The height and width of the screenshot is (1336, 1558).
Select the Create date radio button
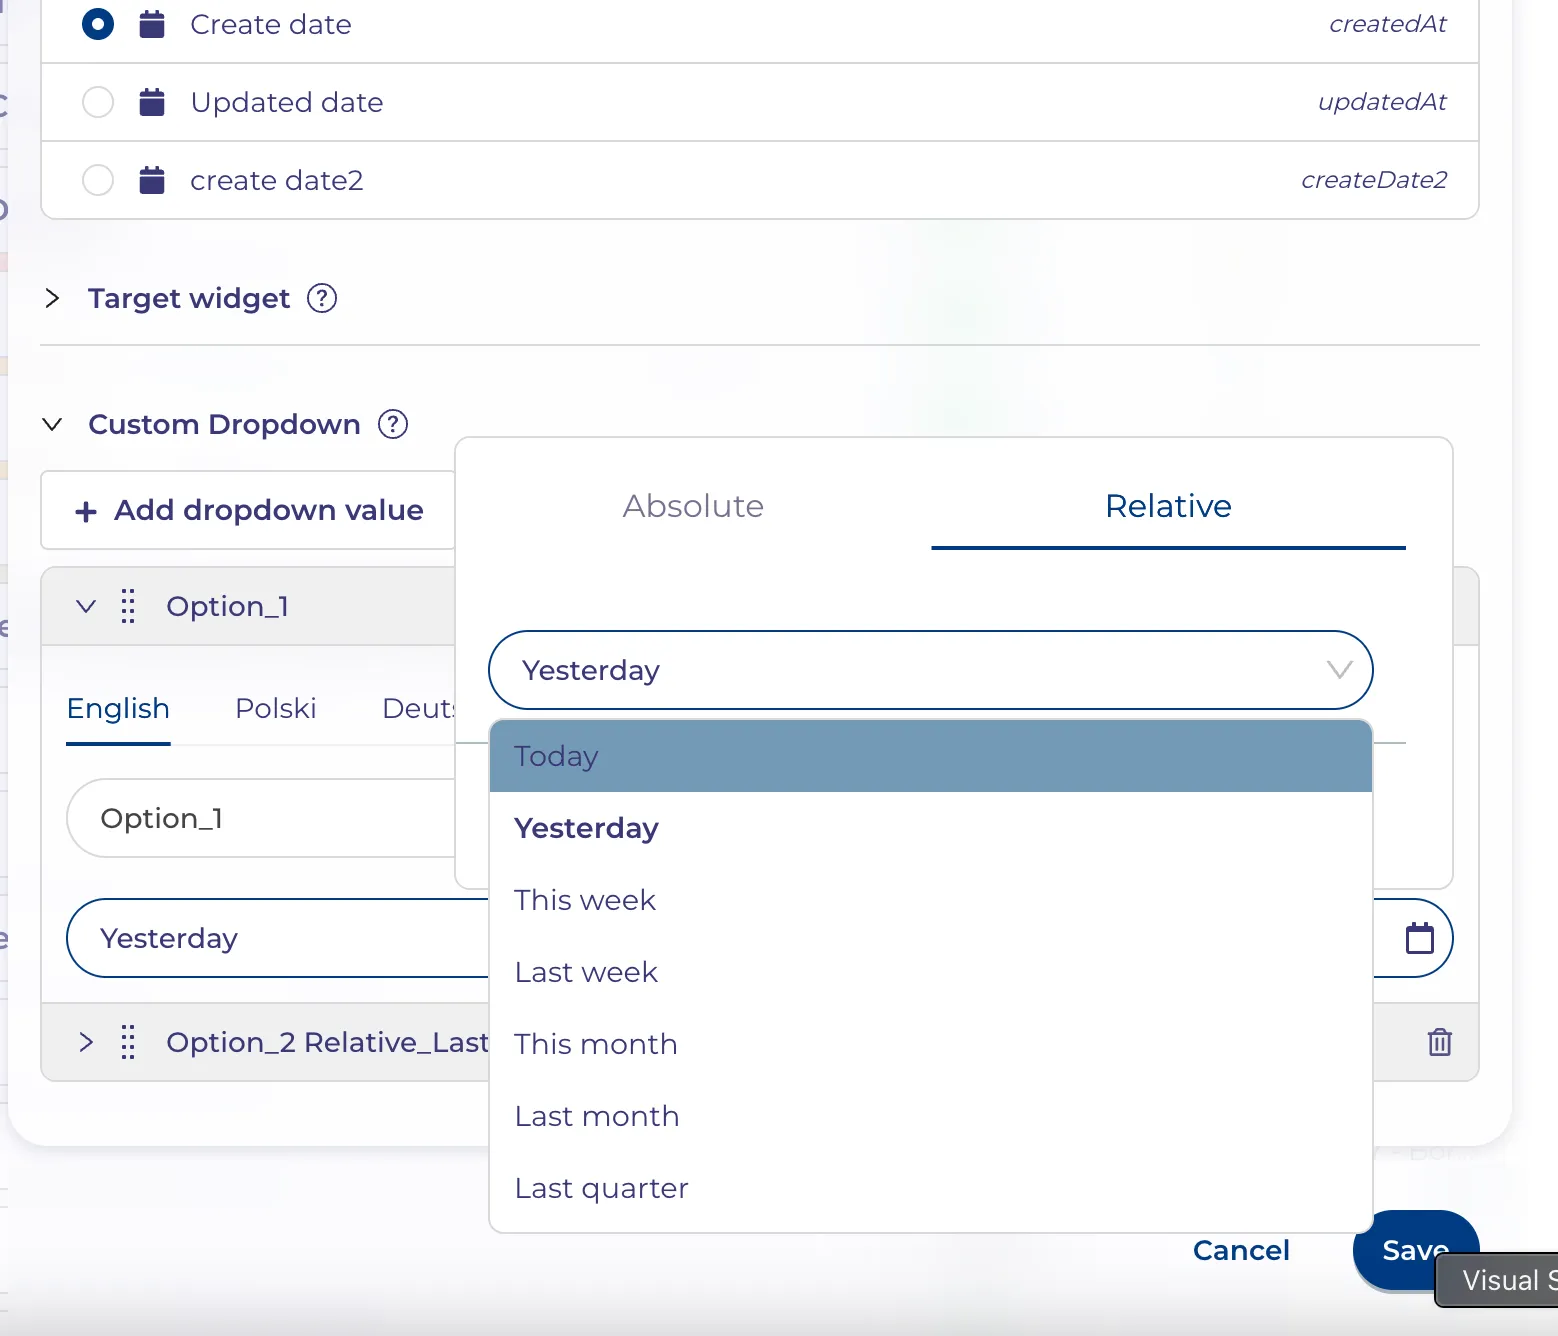pos(98,24)
